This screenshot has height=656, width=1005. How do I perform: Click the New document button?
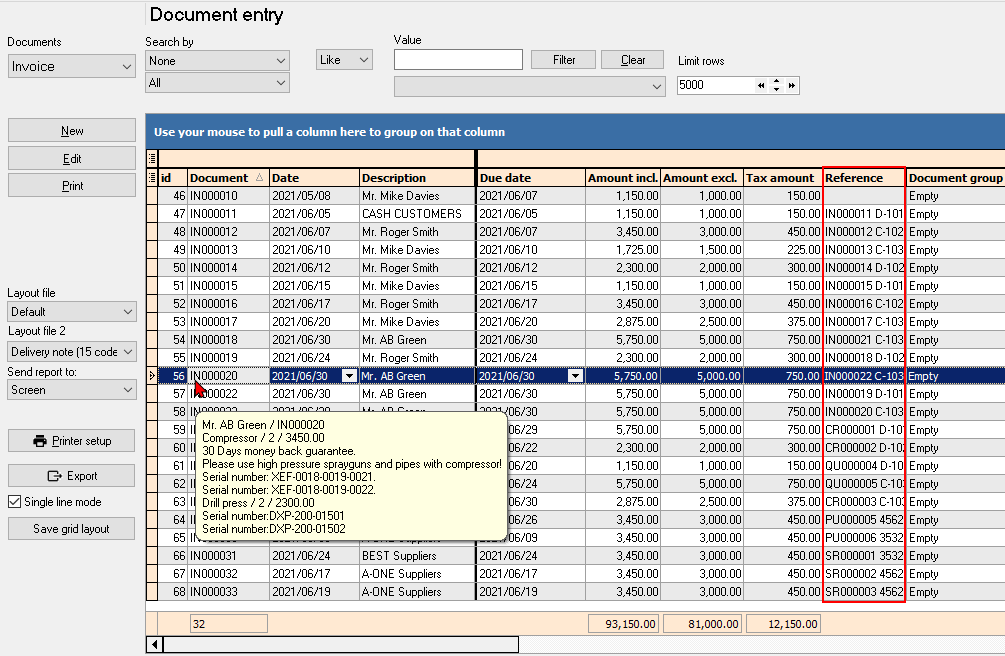[x=72, y=130]
